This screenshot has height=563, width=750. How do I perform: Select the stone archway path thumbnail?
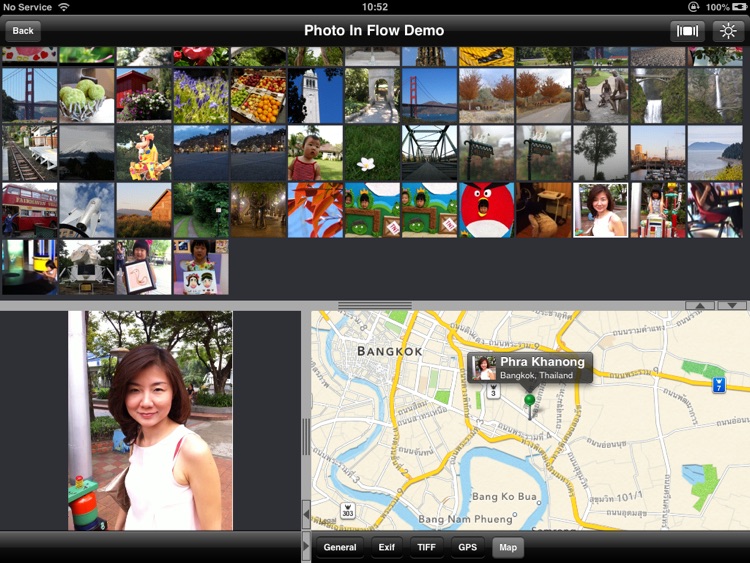tap(372, 96)
